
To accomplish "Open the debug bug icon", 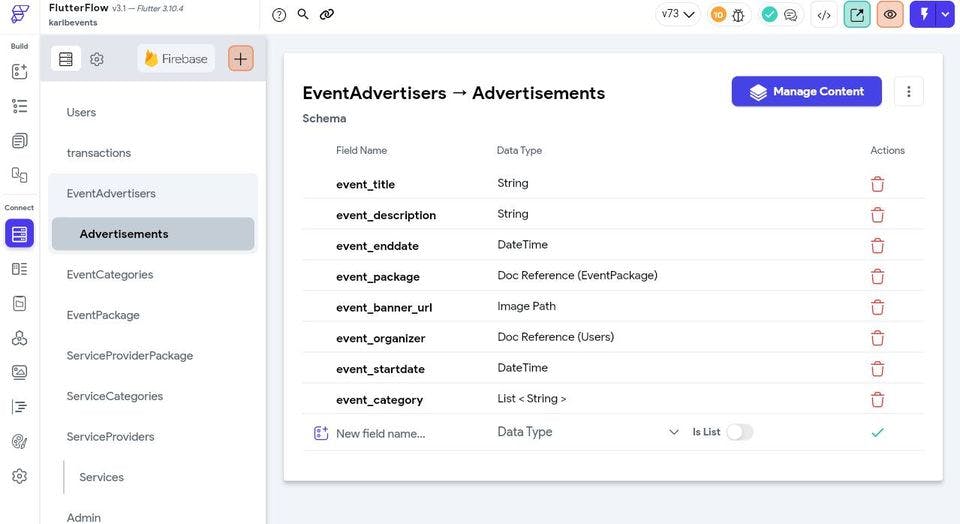I will [738, 15].
